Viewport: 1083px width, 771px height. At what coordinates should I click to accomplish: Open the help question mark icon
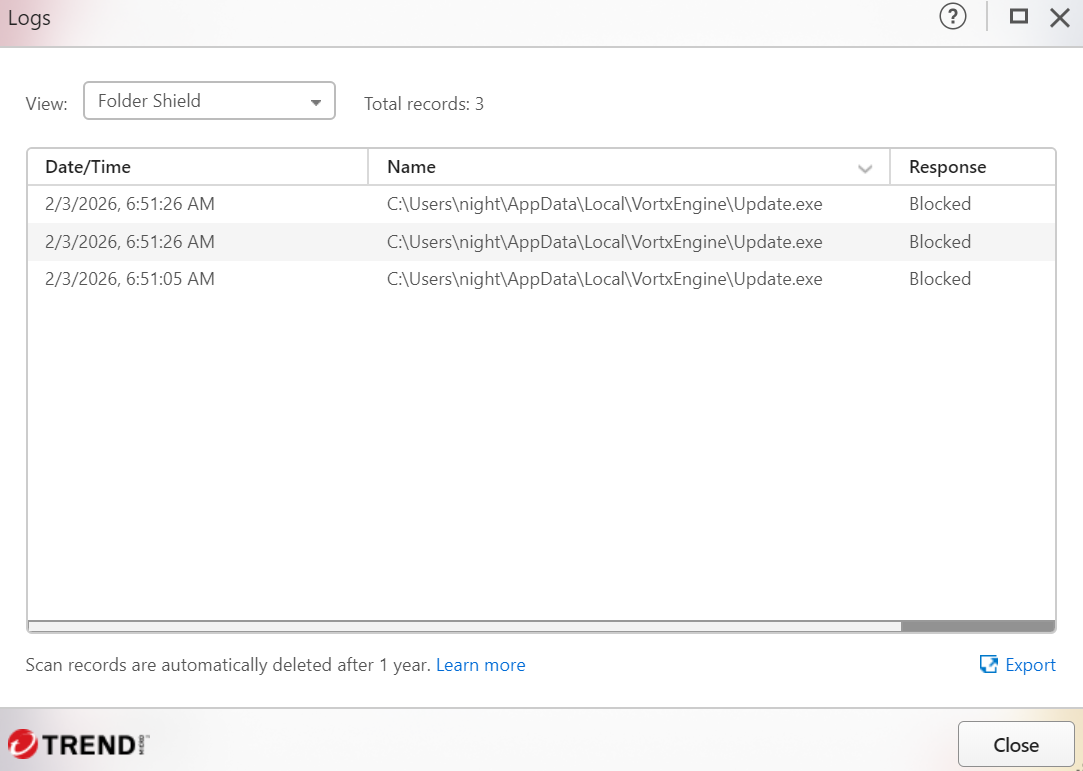[952, 17]
